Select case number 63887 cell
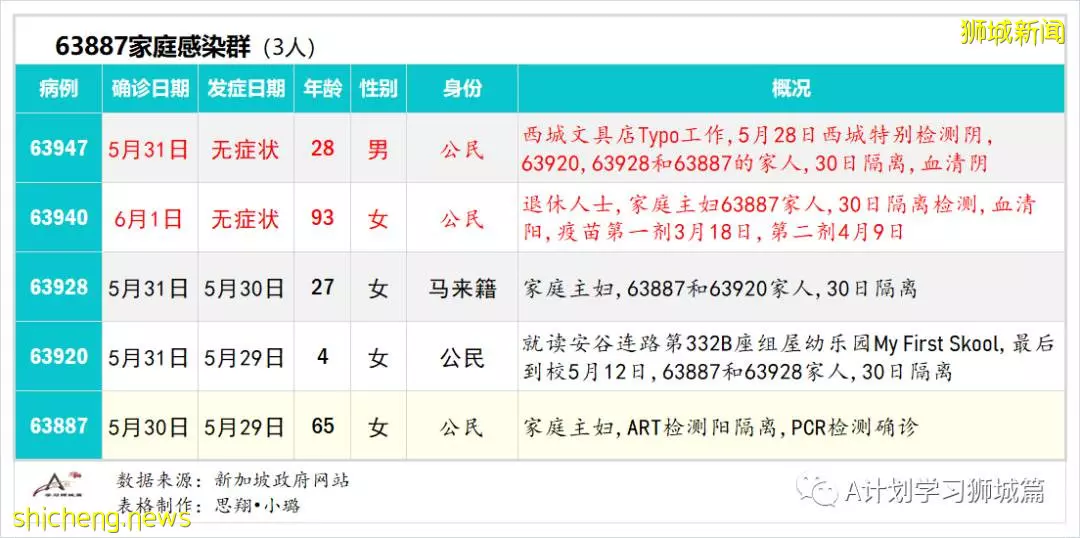1080x538 pixels. click(x=59, y=426)
